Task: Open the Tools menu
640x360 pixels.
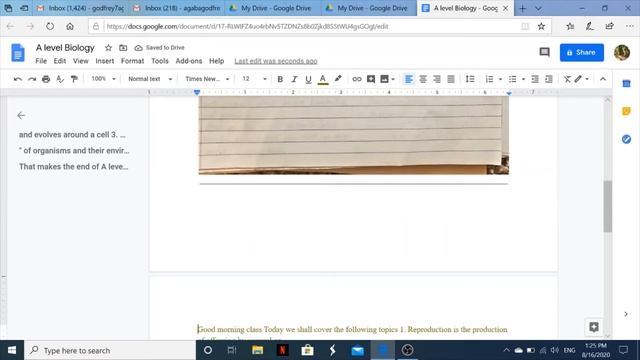Action: (x=160, y=61)
